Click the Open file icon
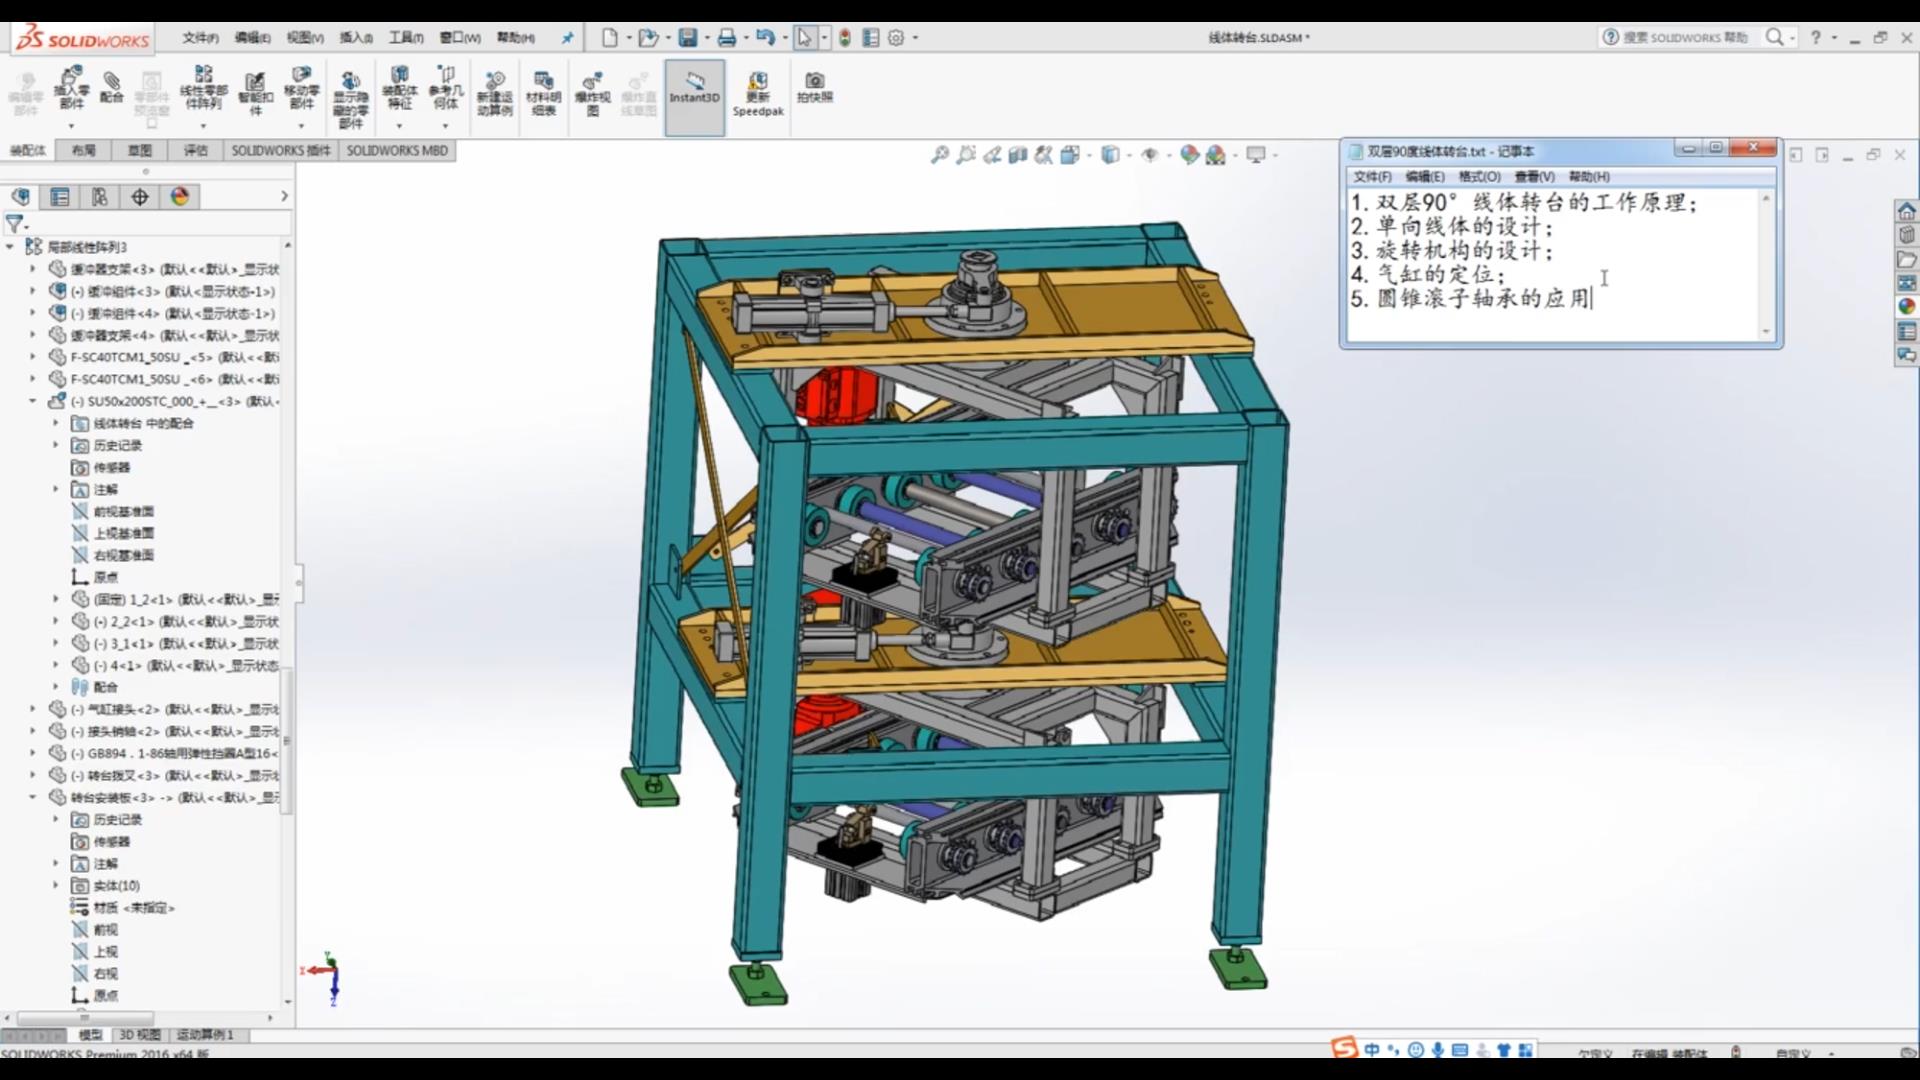The image size is (1920, 1080). pos(648,38)
